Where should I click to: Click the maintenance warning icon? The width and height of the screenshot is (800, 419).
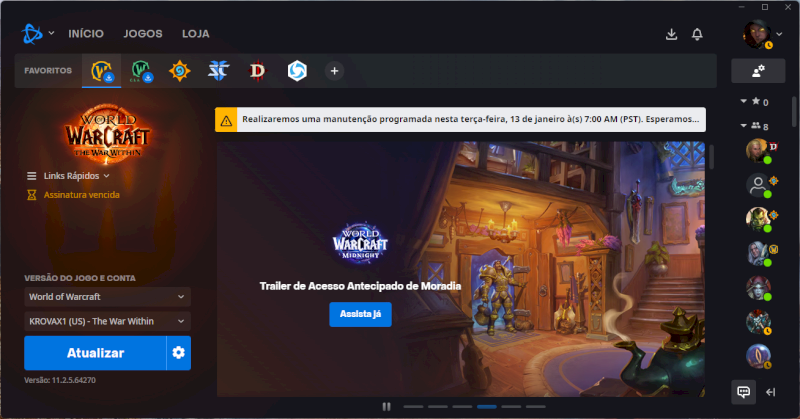pos(226,120)
